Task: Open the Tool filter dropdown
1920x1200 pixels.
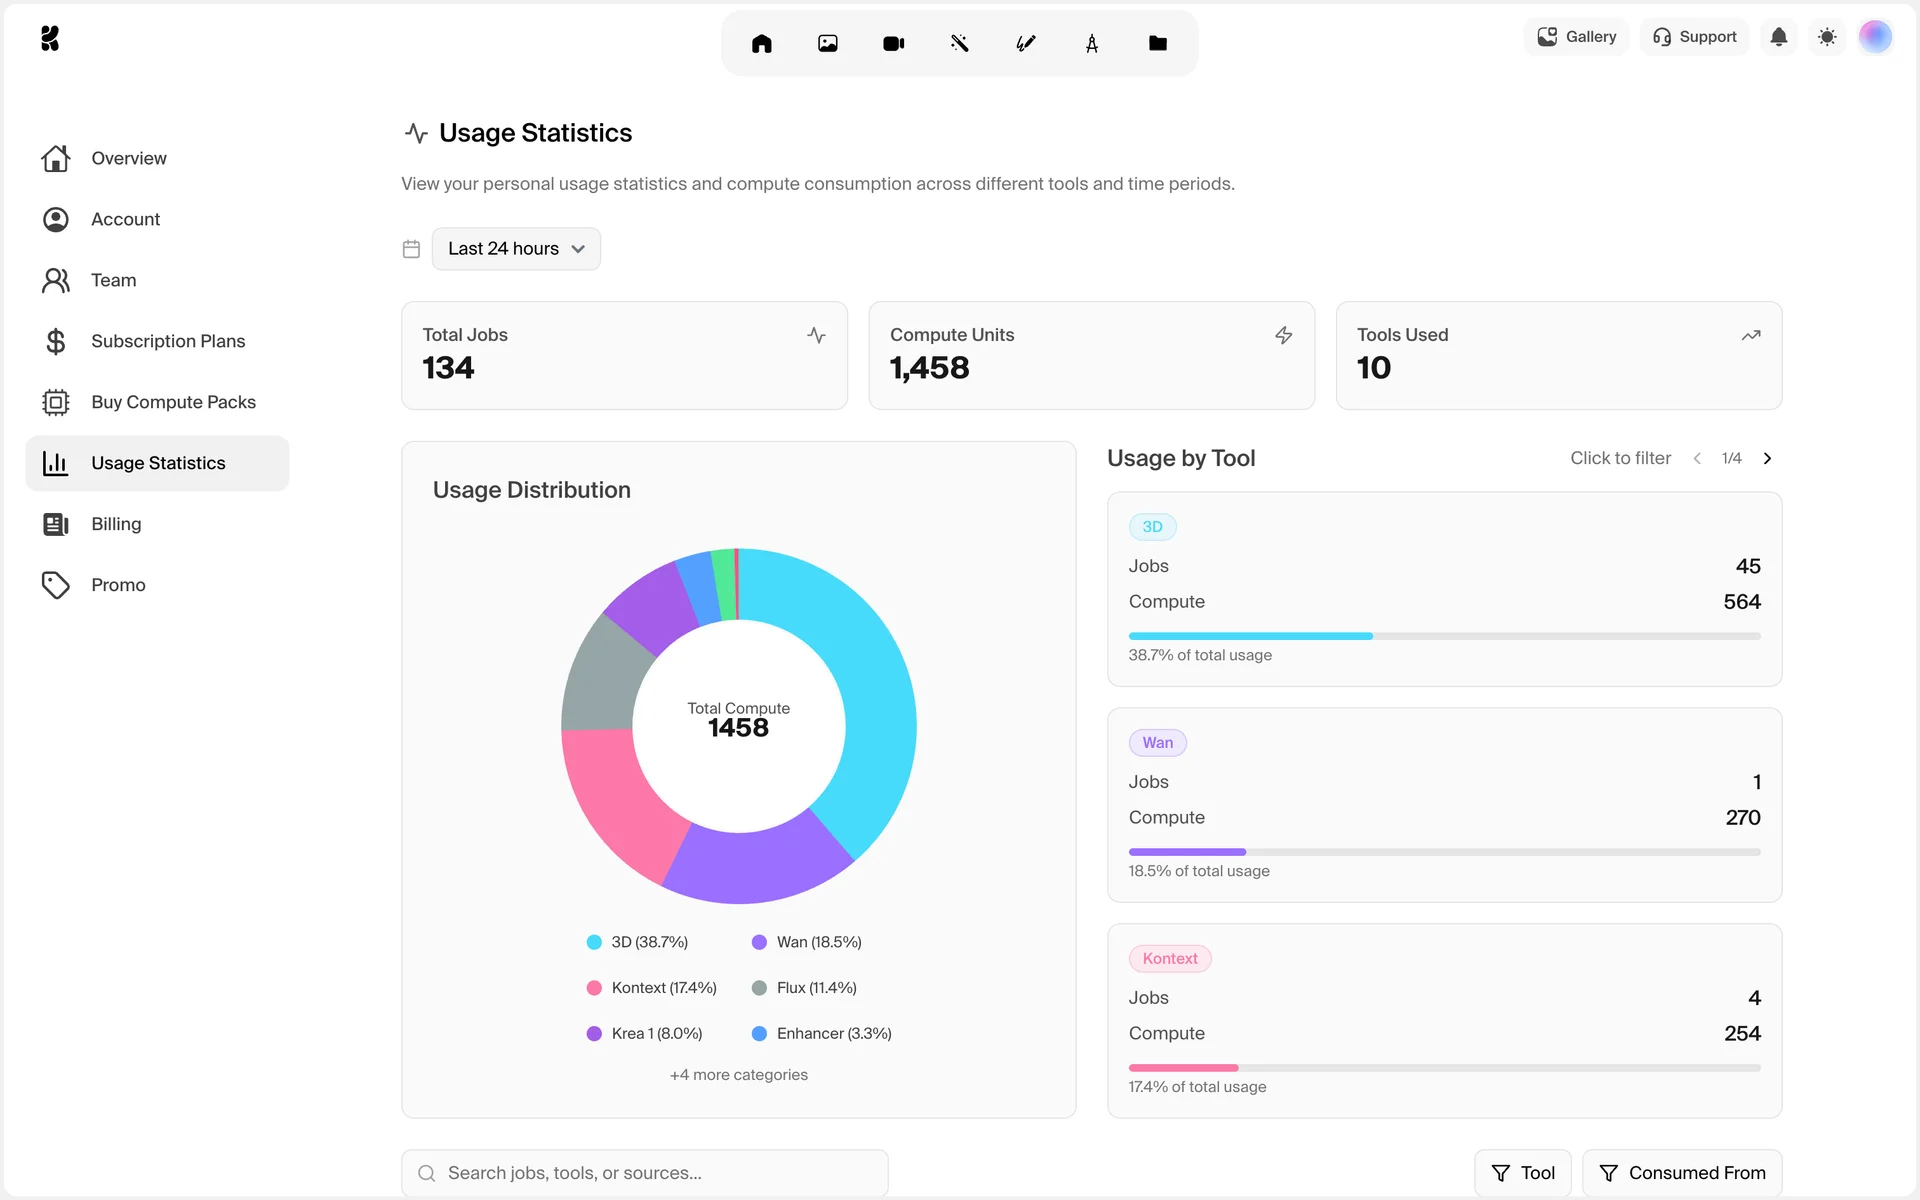Action: pos(1522,1173)
